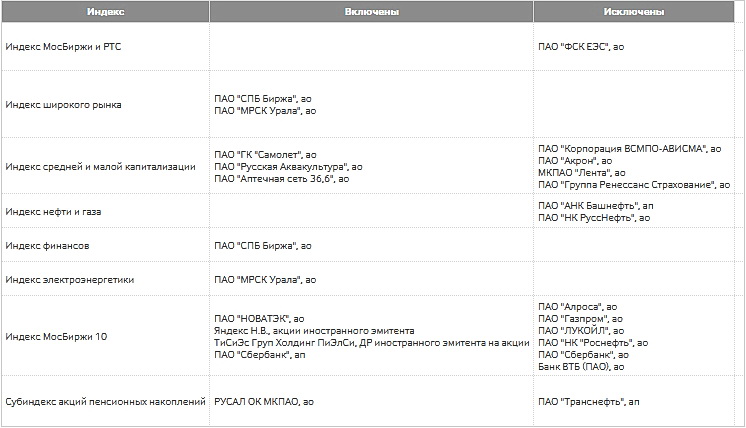The height and width of the screenshot is (428, 746).
Task: Select the Индекс МосБиржи и РТС row label
Action: coord(63,47)
